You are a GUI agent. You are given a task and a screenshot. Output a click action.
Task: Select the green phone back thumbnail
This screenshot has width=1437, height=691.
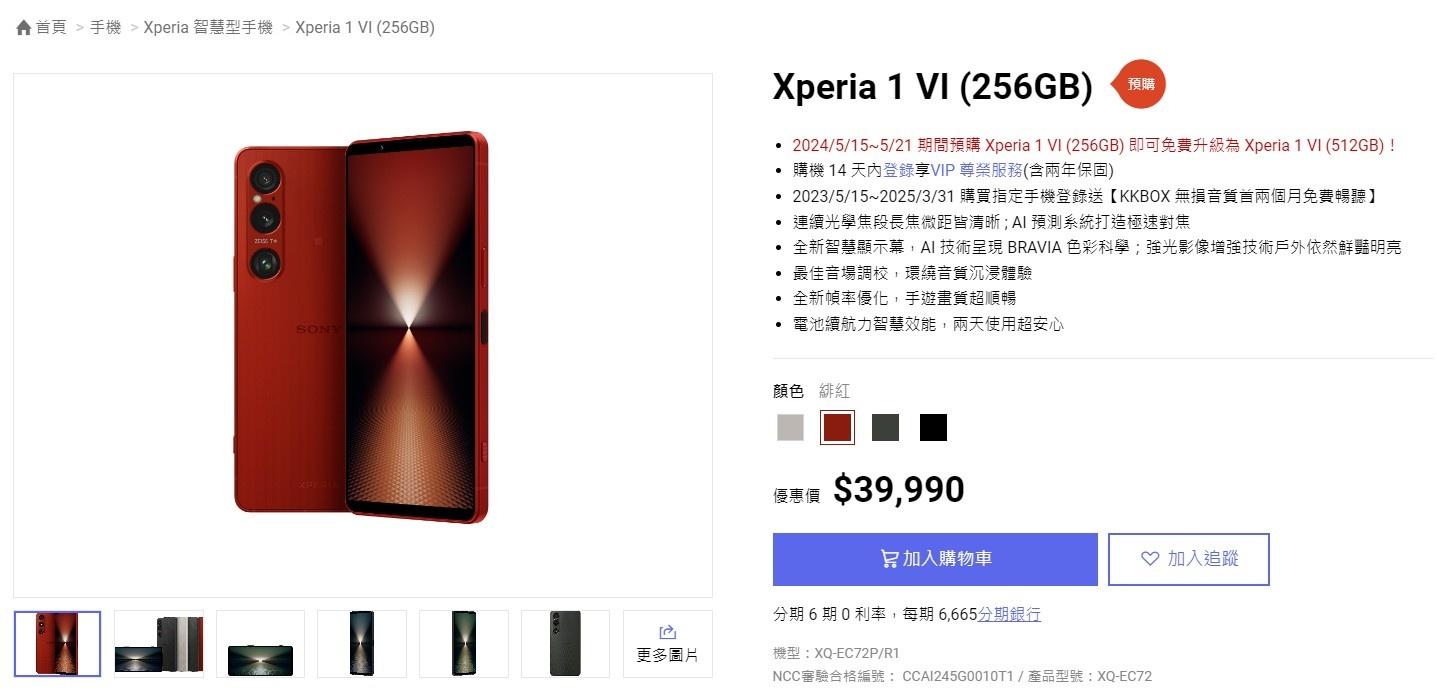[565, 644]
